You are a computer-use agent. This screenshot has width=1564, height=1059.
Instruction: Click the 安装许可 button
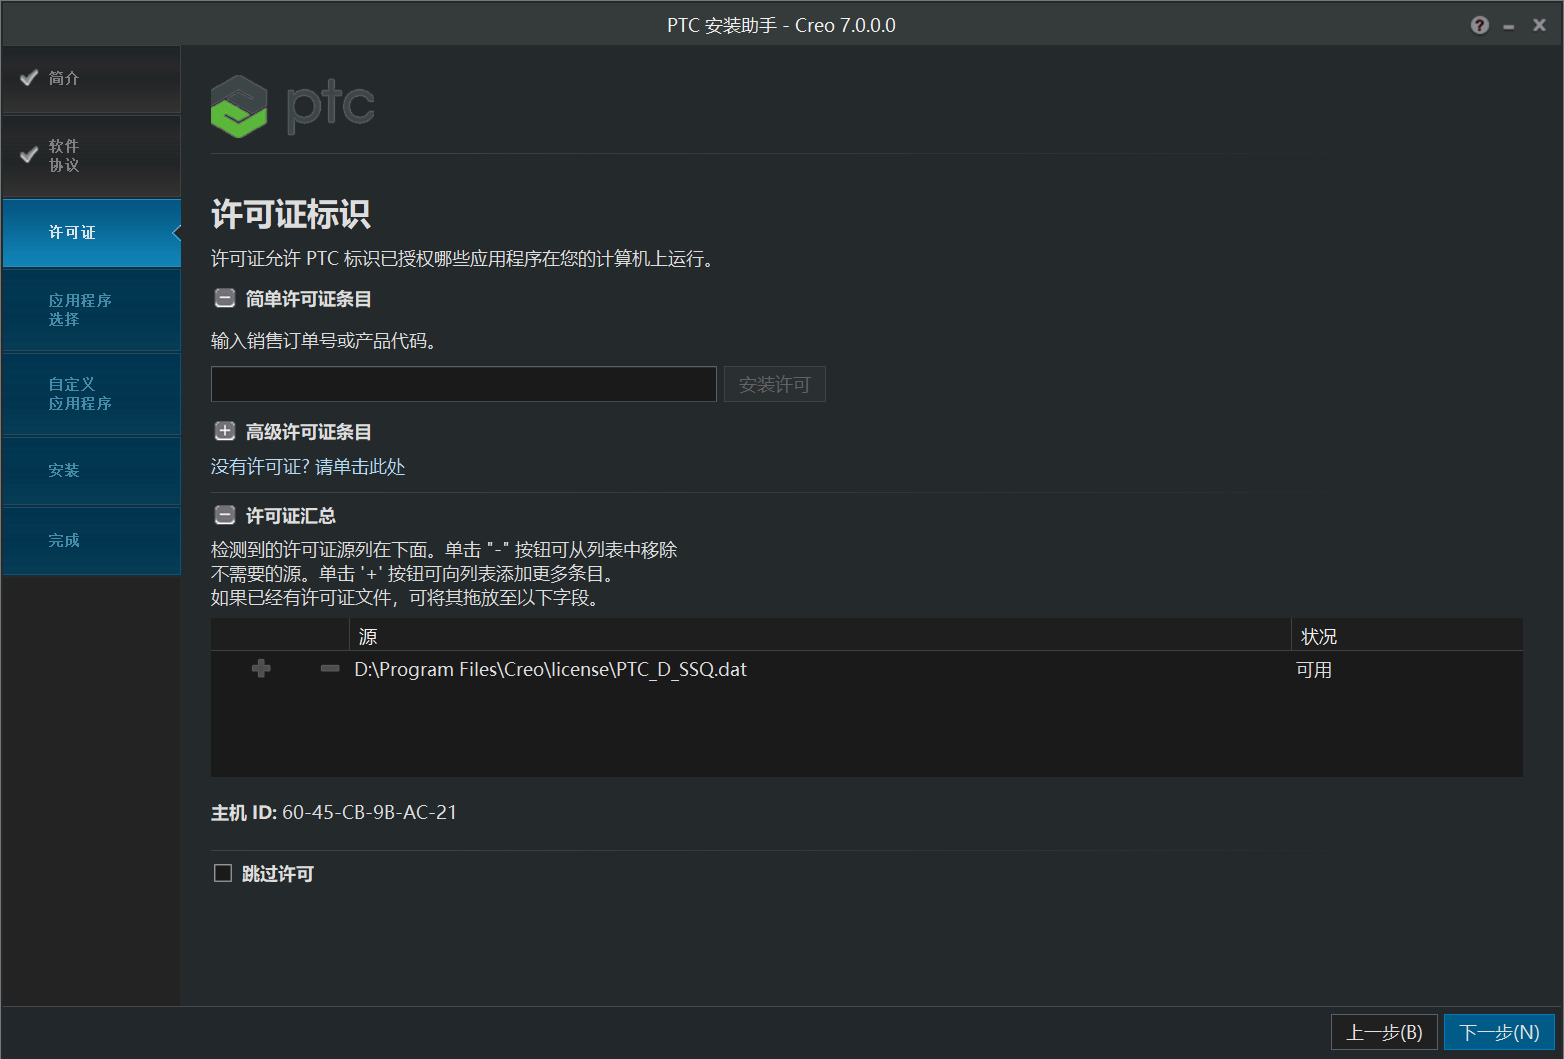click(x=774, y=384)
